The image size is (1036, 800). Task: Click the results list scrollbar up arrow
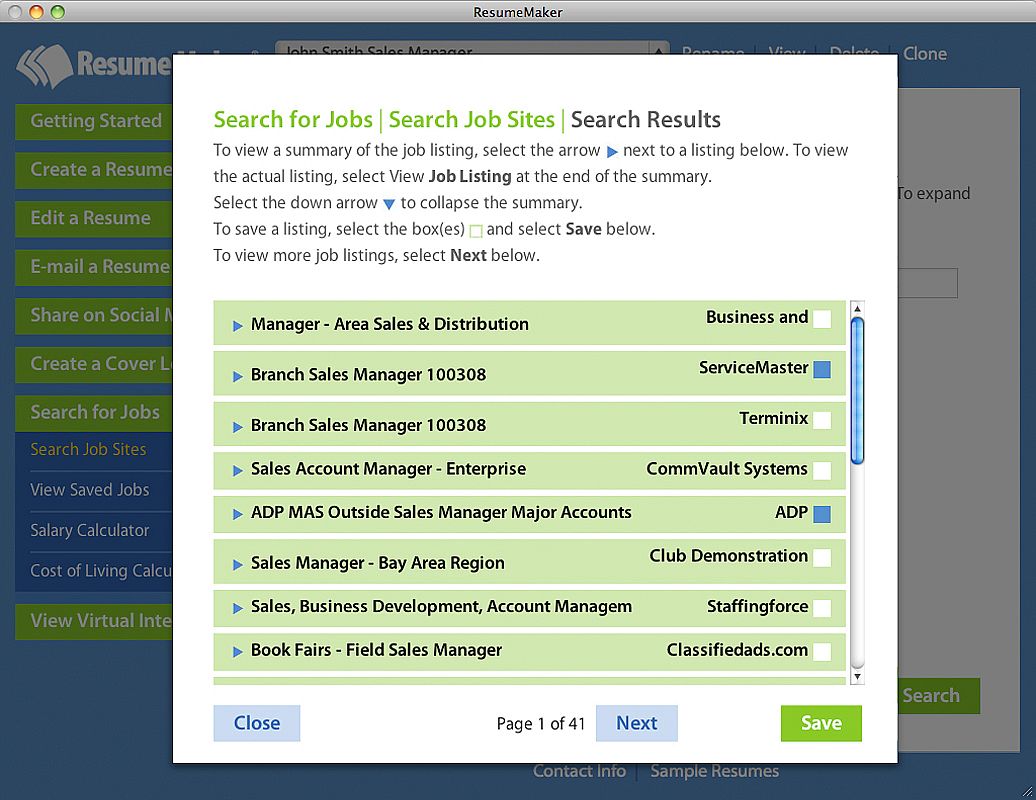(857, 309)
